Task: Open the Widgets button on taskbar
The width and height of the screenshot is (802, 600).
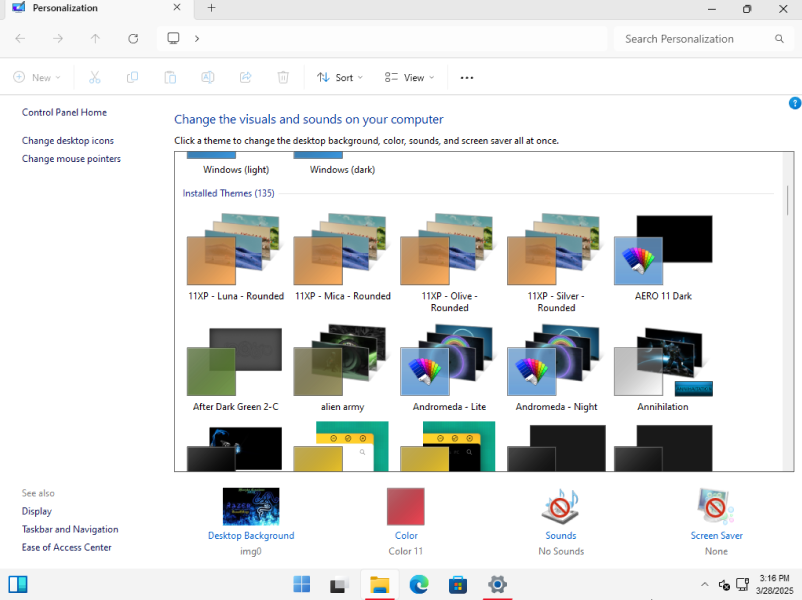Action: coord(18,584)
